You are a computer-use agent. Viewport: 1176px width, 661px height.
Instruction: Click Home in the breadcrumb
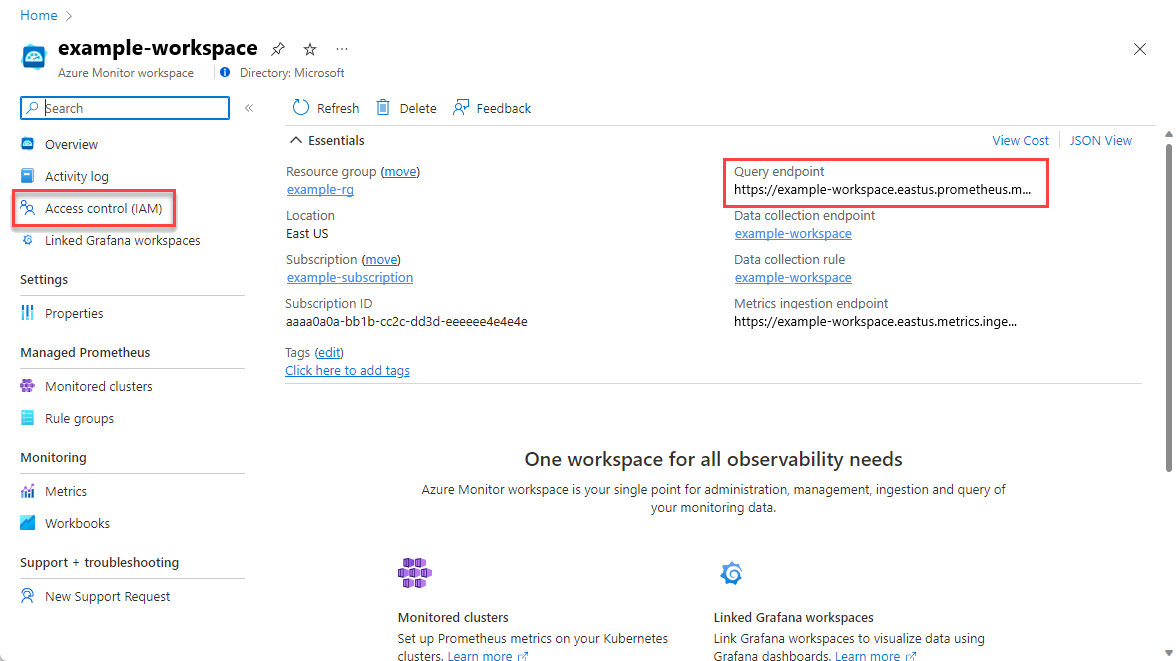39,15
